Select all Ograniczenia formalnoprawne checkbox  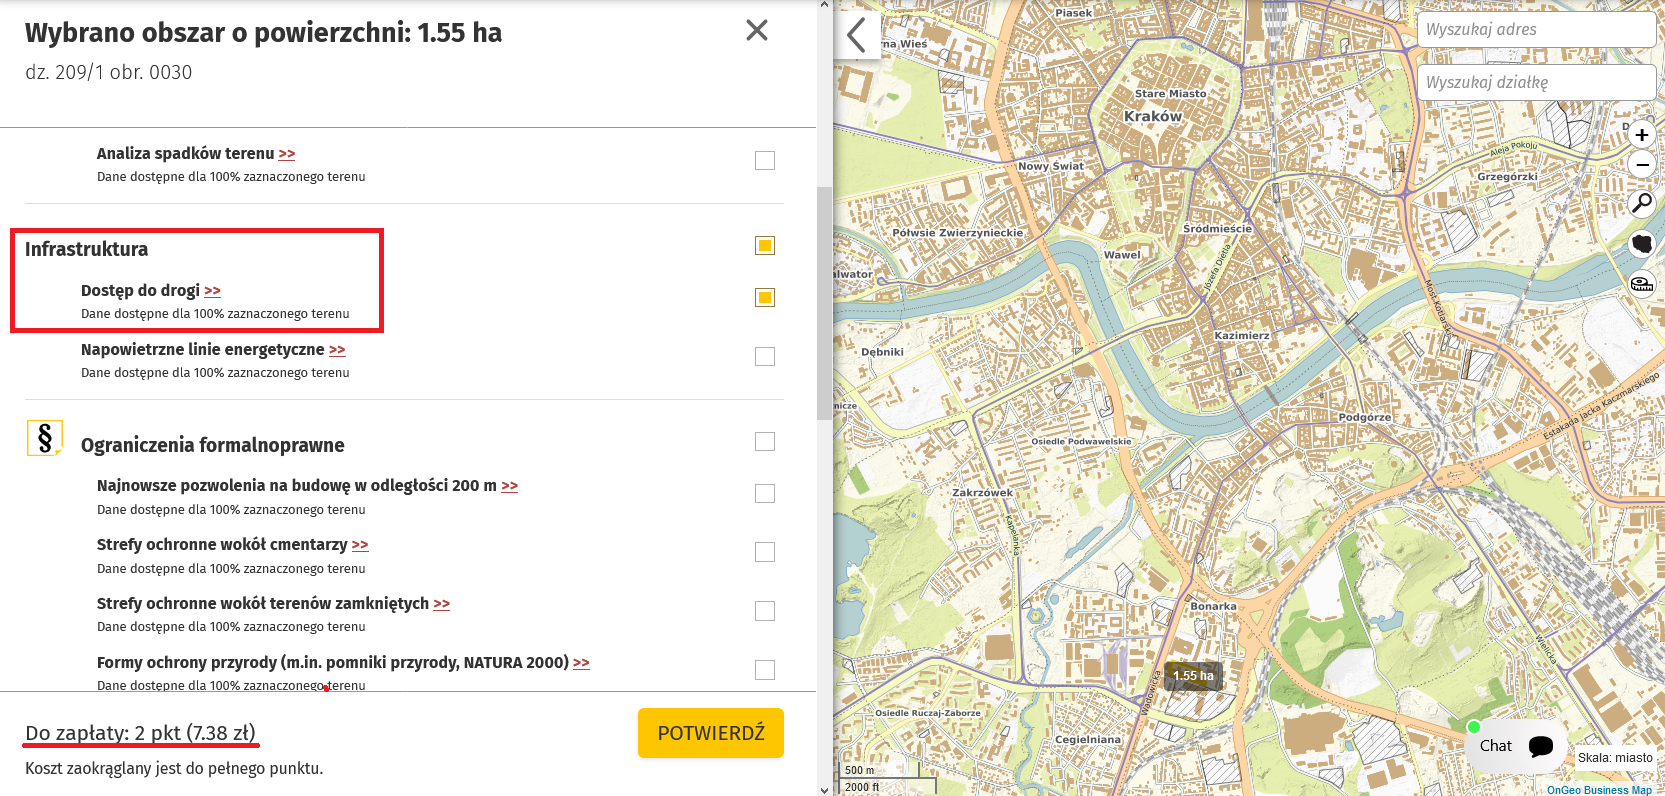coord(765,442)
